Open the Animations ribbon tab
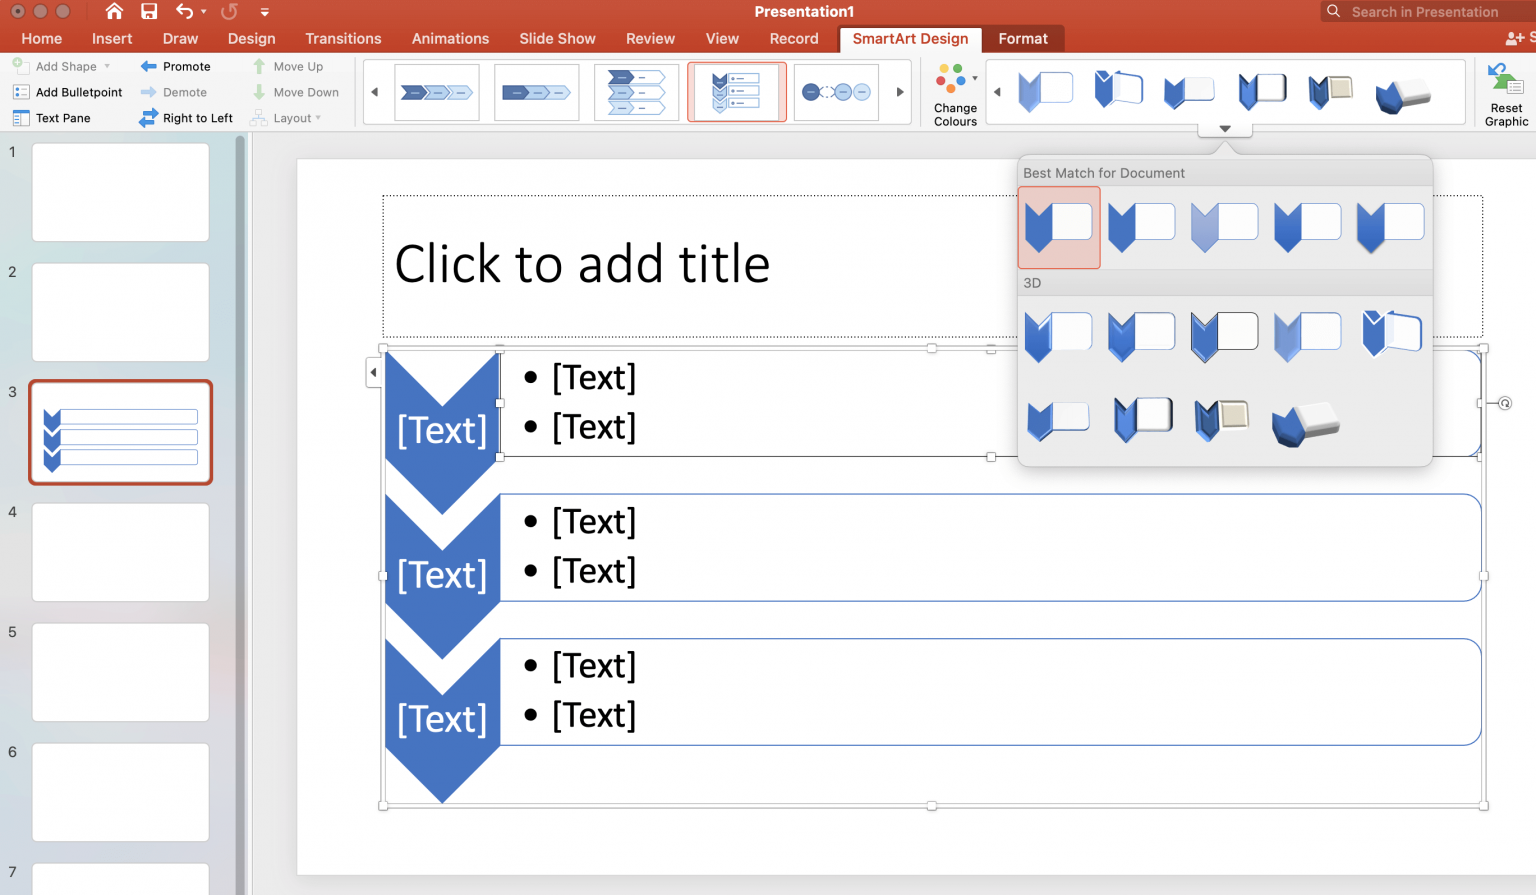 (x=450, y=39)
